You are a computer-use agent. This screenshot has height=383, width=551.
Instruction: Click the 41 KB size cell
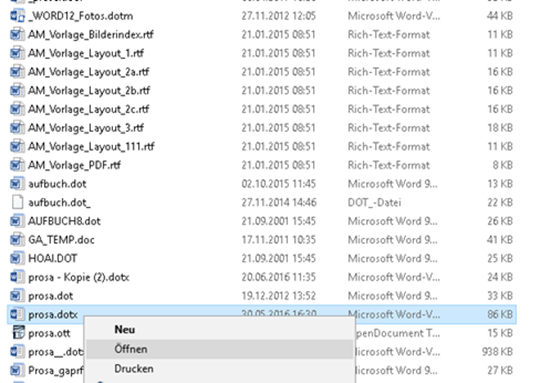pyautogui.click(x=500, y=239)
